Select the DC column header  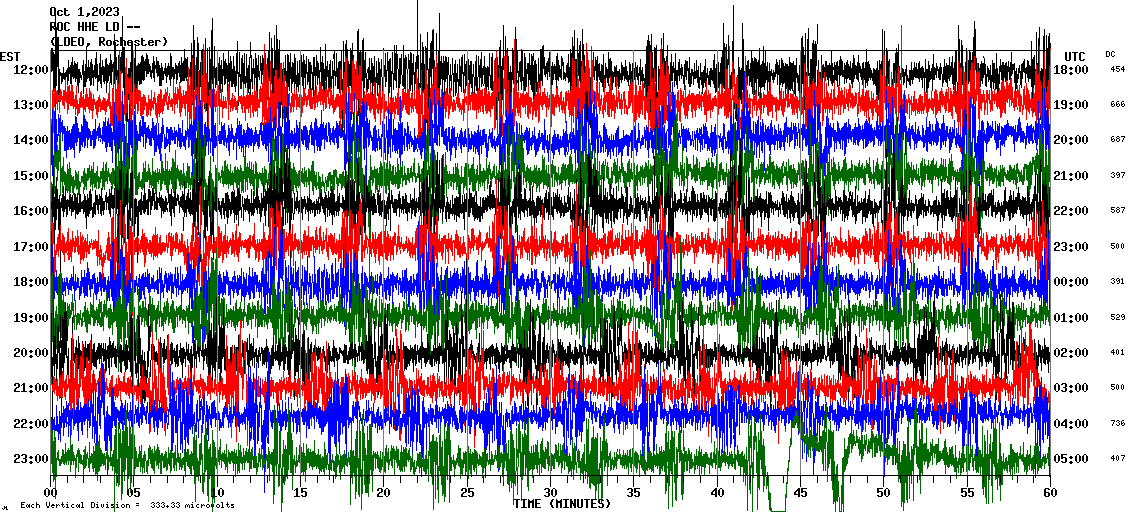[x=1111, y=54]
